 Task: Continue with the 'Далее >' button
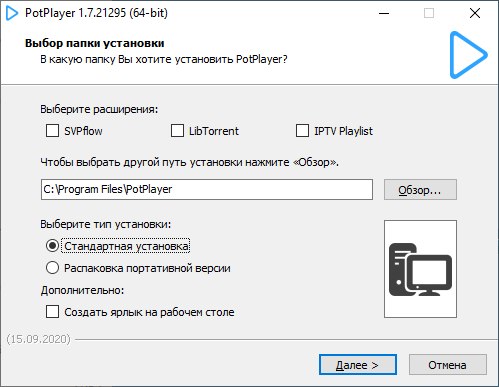[358, 365]
